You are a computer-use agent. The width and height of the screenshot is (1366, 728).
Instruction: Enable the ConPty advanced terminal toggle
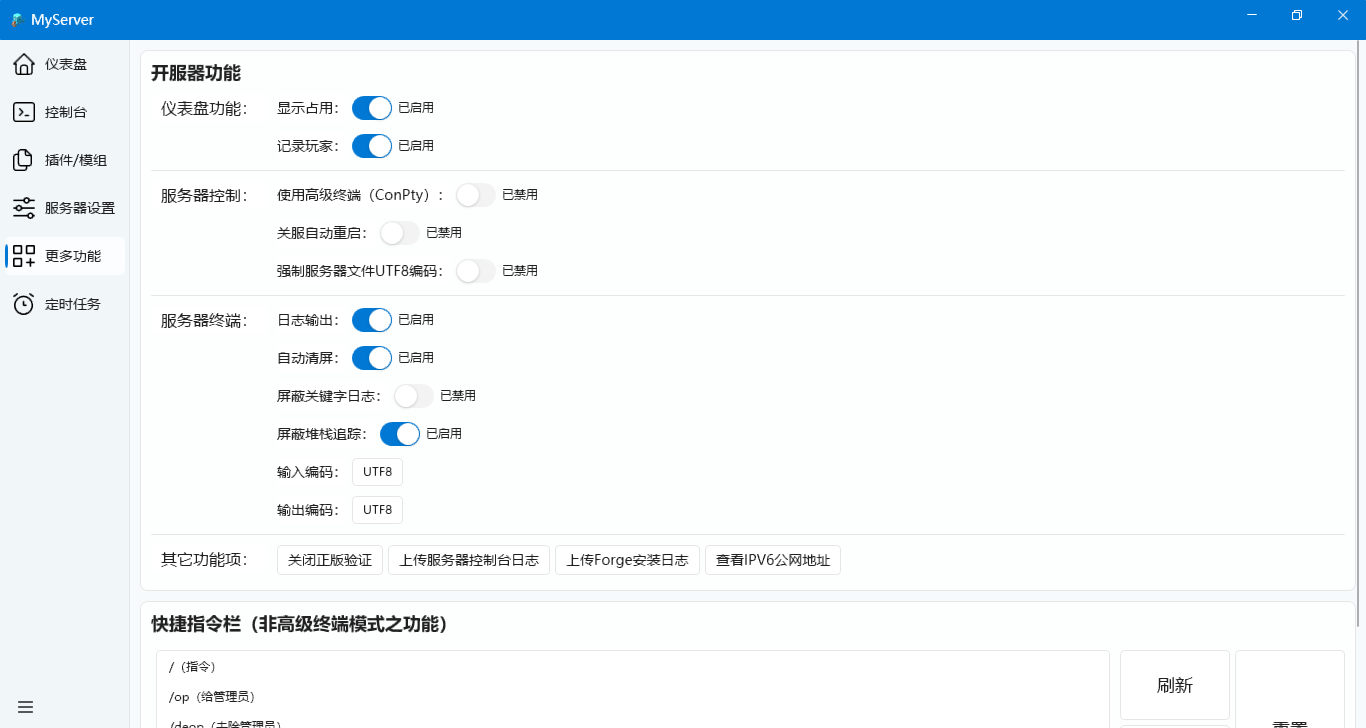(x=476, y=195)
